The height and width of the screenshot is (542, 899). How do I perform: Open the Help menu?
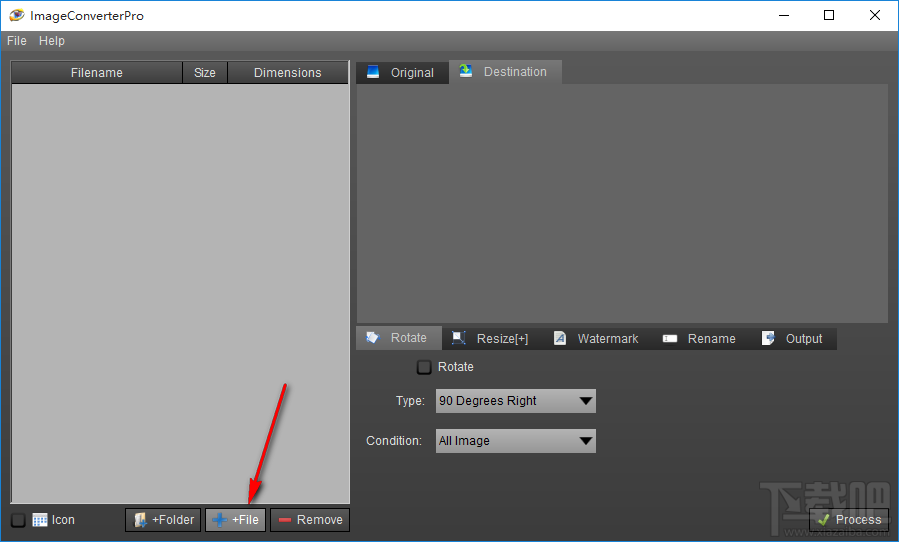click(52, 41)
